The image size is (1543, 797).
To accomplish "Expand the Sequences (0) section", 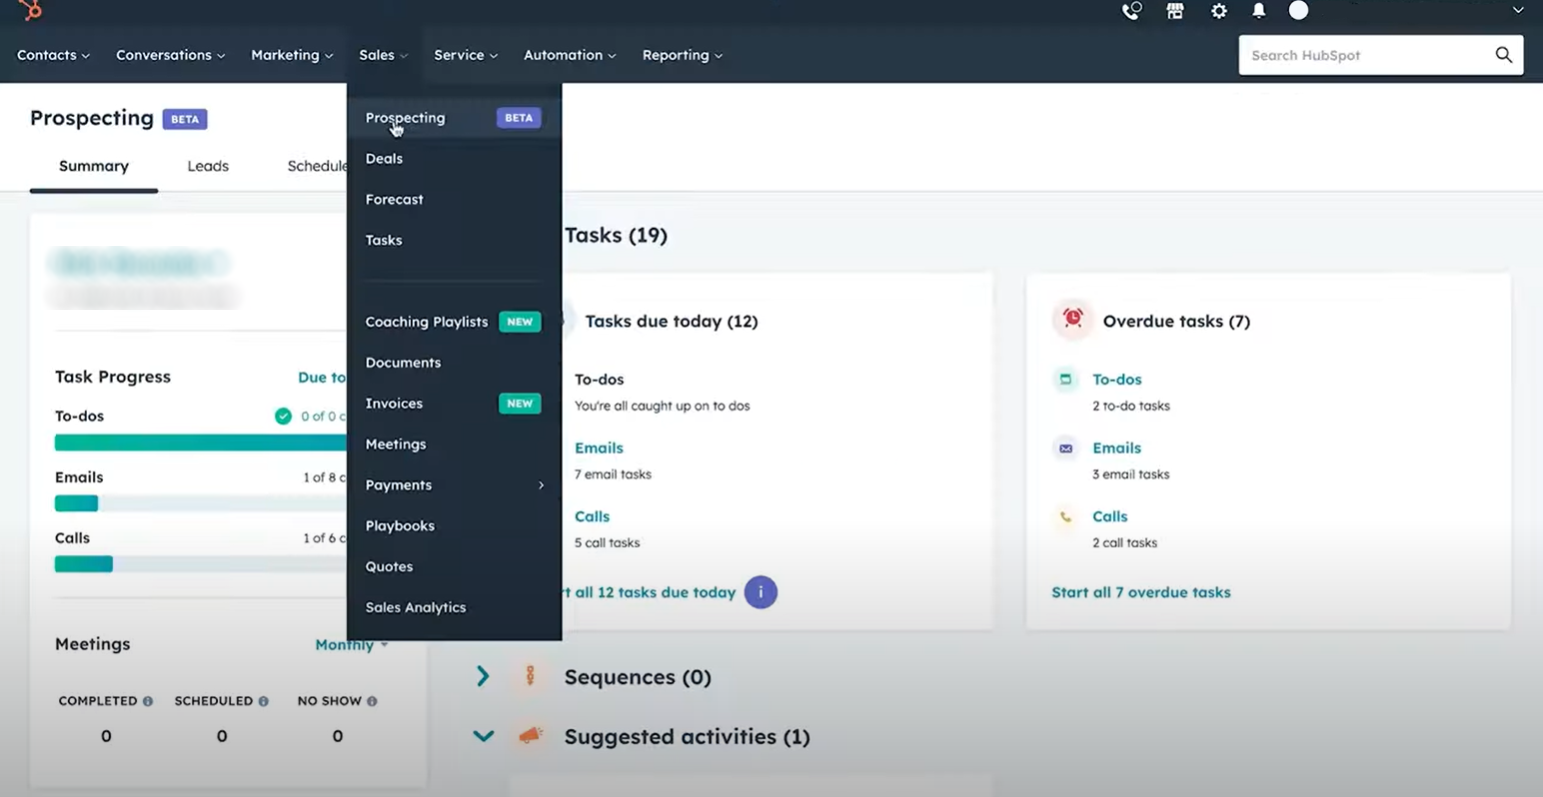I will coord(483,676).
